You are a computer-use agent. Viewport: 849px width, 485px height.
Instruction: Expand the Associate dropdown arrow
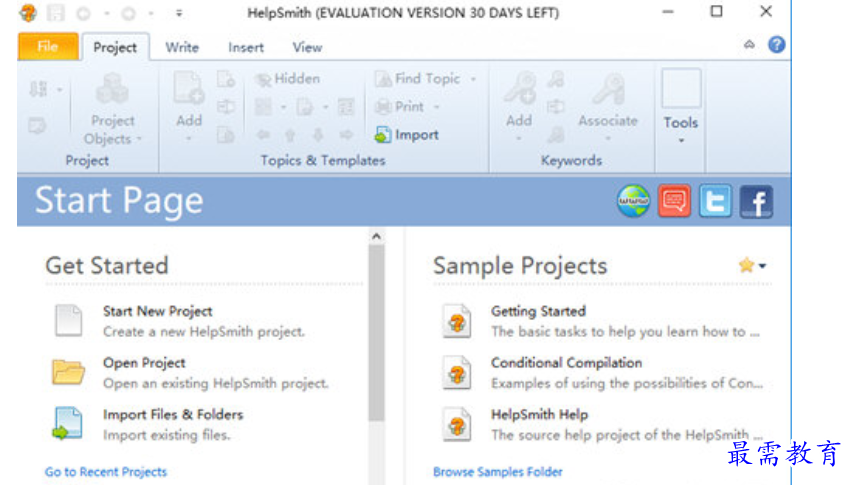[x=608, y=139]
